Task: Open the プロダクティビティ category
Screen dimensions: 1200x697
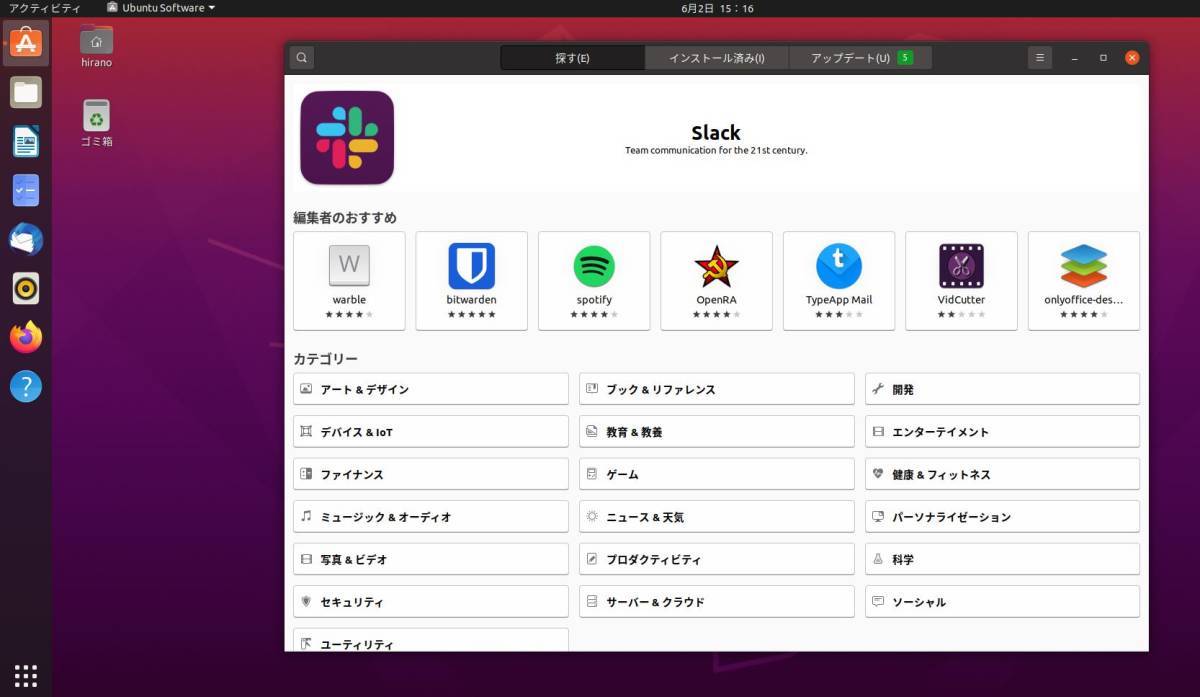Action: 717,559
